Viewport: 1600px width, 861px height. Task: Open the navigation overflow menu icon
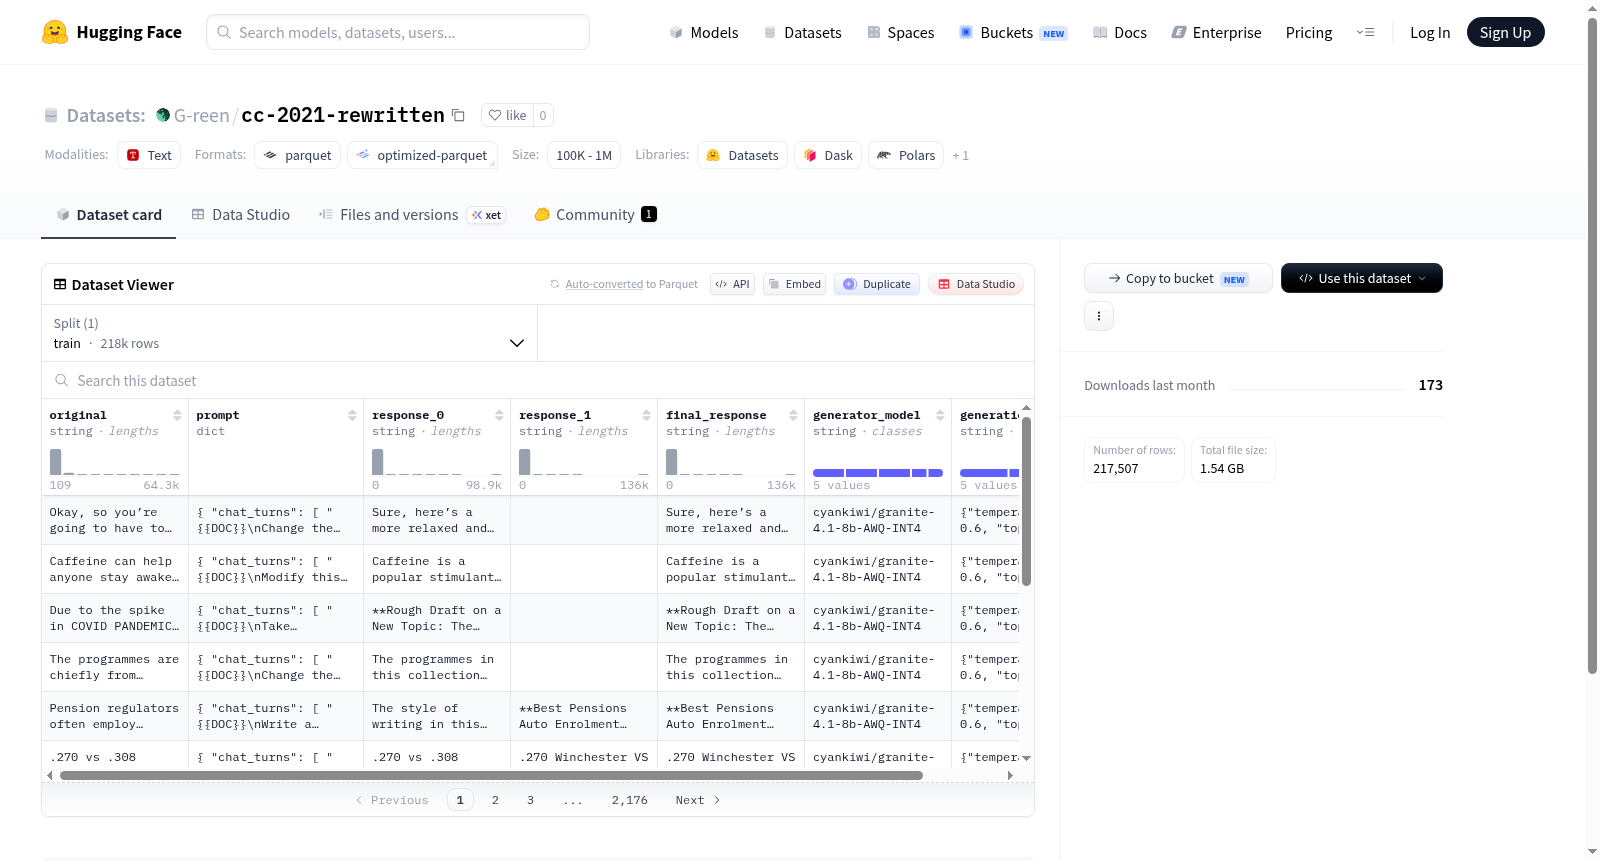pyautogui.click(x=1365, y=32)
